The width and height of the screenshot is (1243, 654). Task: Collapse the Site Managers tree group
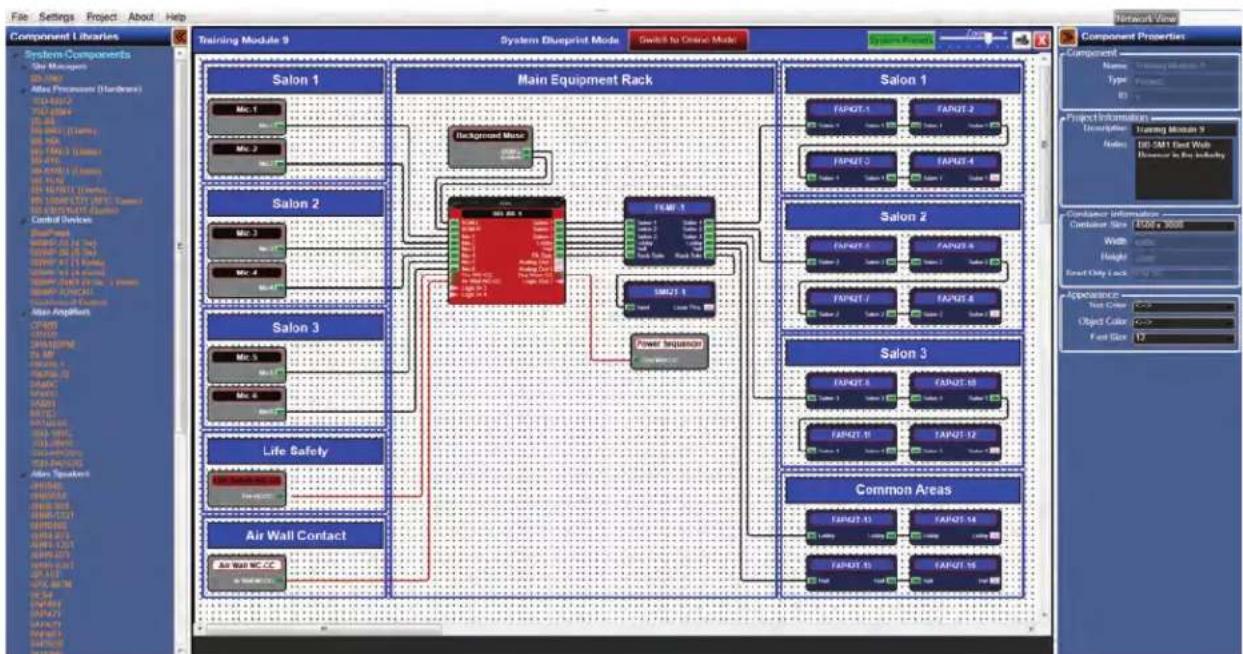(26, 65)
